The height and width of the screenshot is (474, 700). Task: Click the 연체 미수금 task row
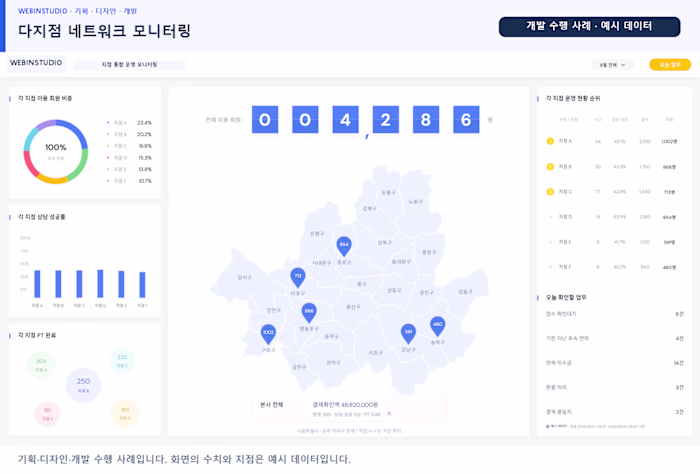[x=614, y=363]
